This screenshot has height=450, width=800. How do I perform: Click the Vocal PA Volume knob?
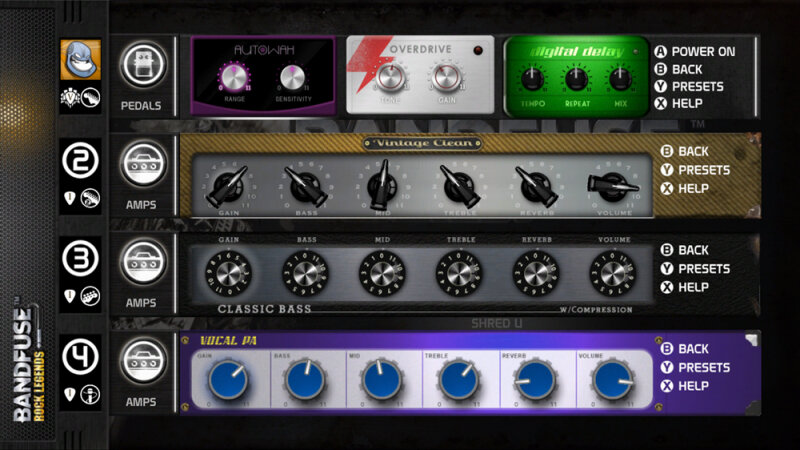612,380
